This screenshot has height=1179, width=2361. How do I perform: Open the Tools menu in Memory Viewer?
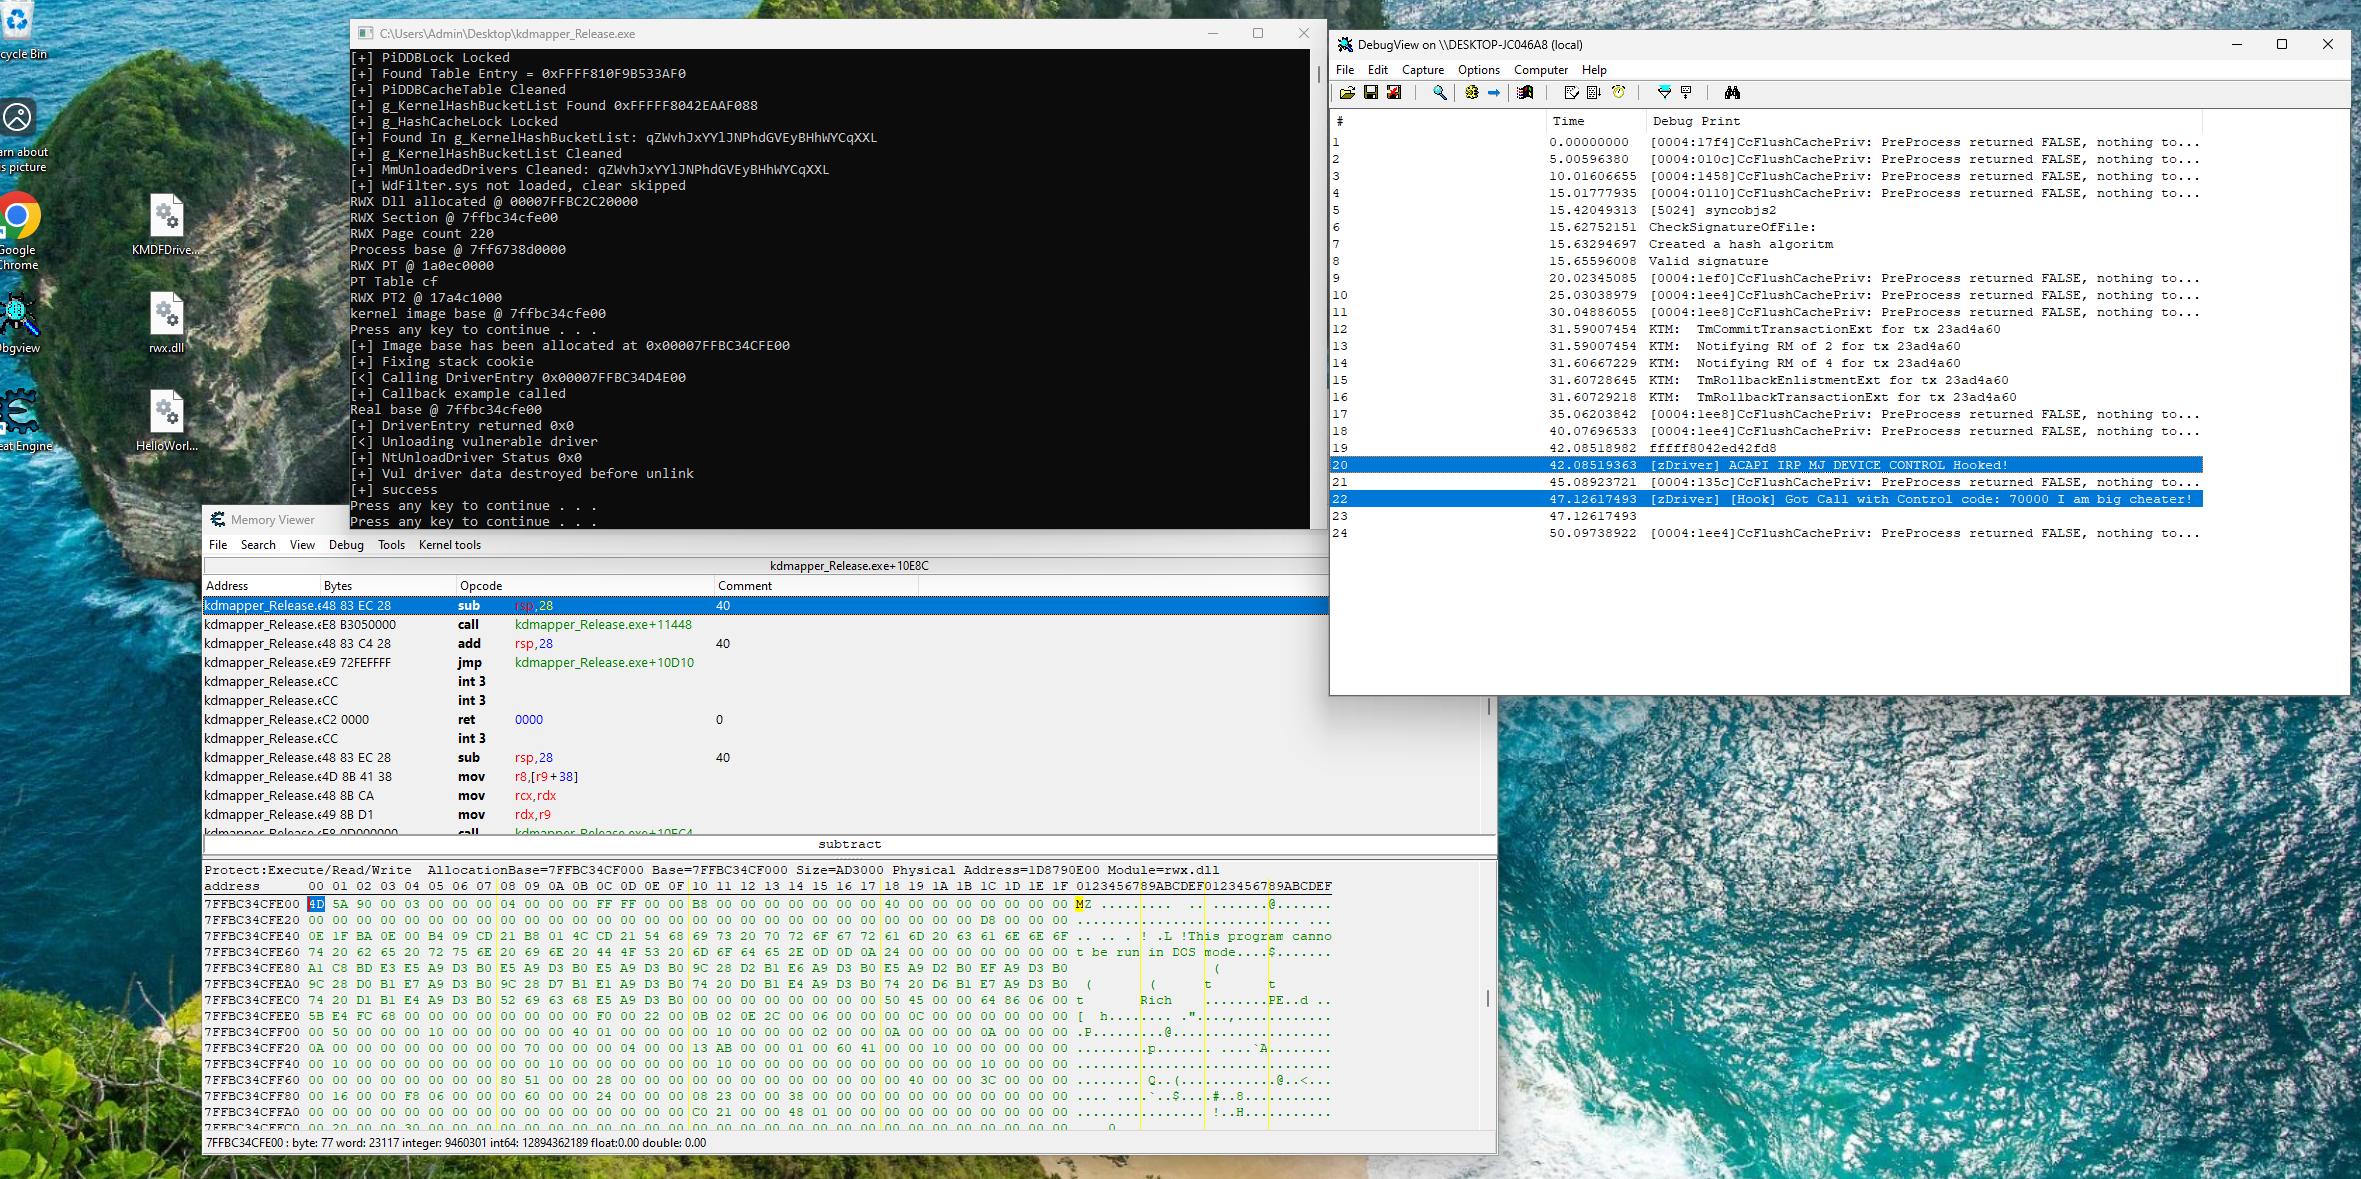(391, 545)
